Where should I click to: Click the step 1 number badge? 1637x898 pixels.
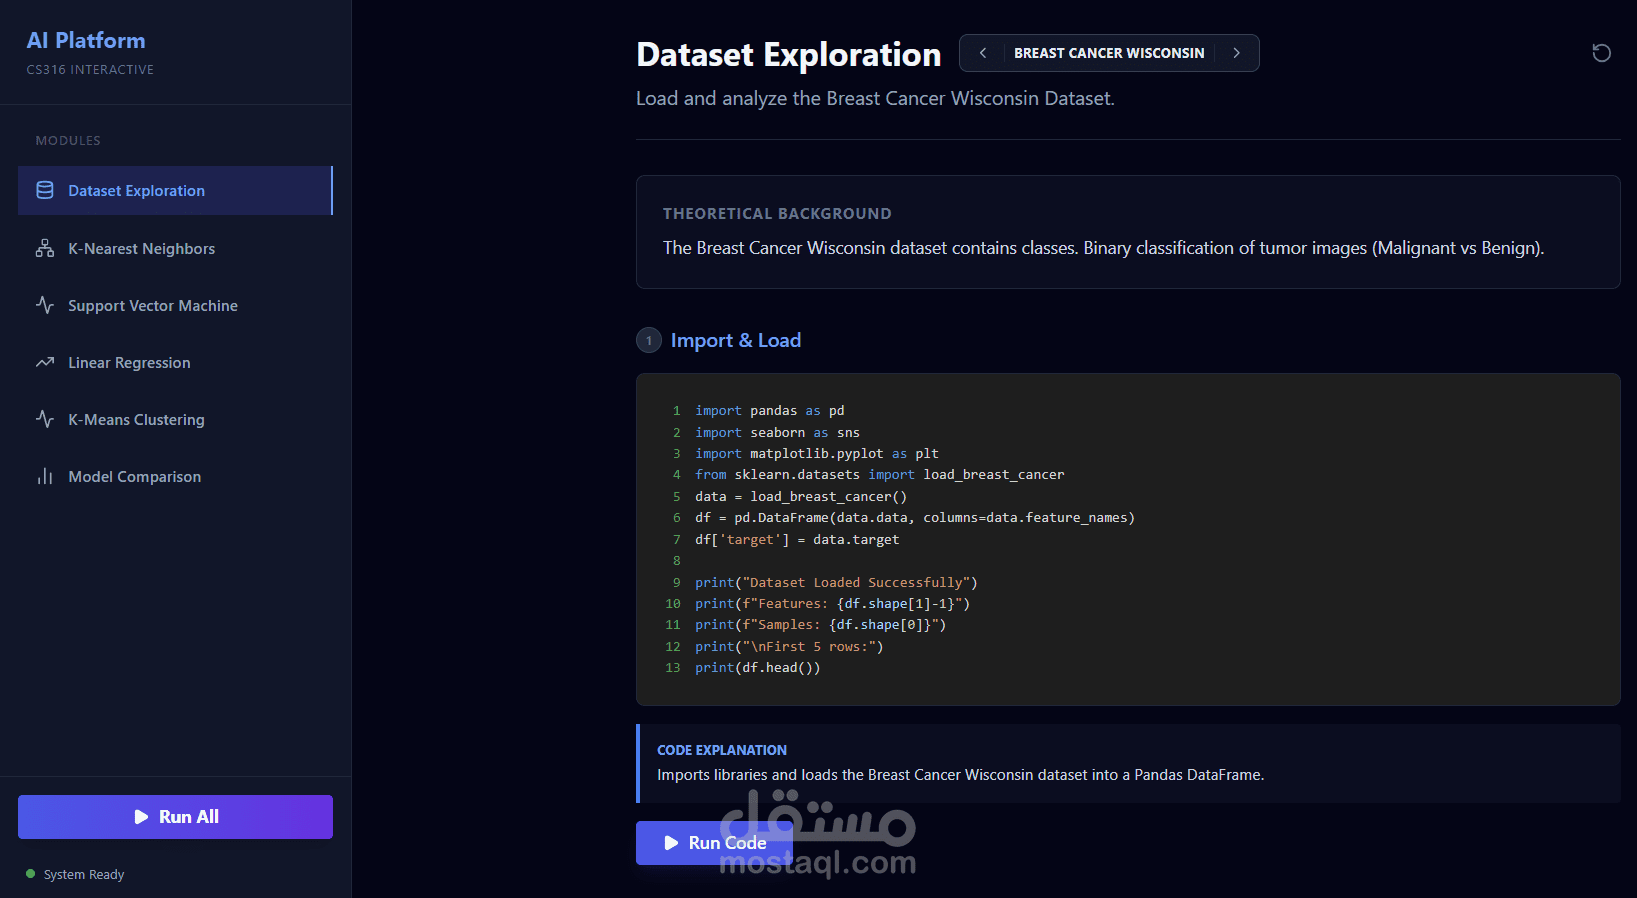649,340
